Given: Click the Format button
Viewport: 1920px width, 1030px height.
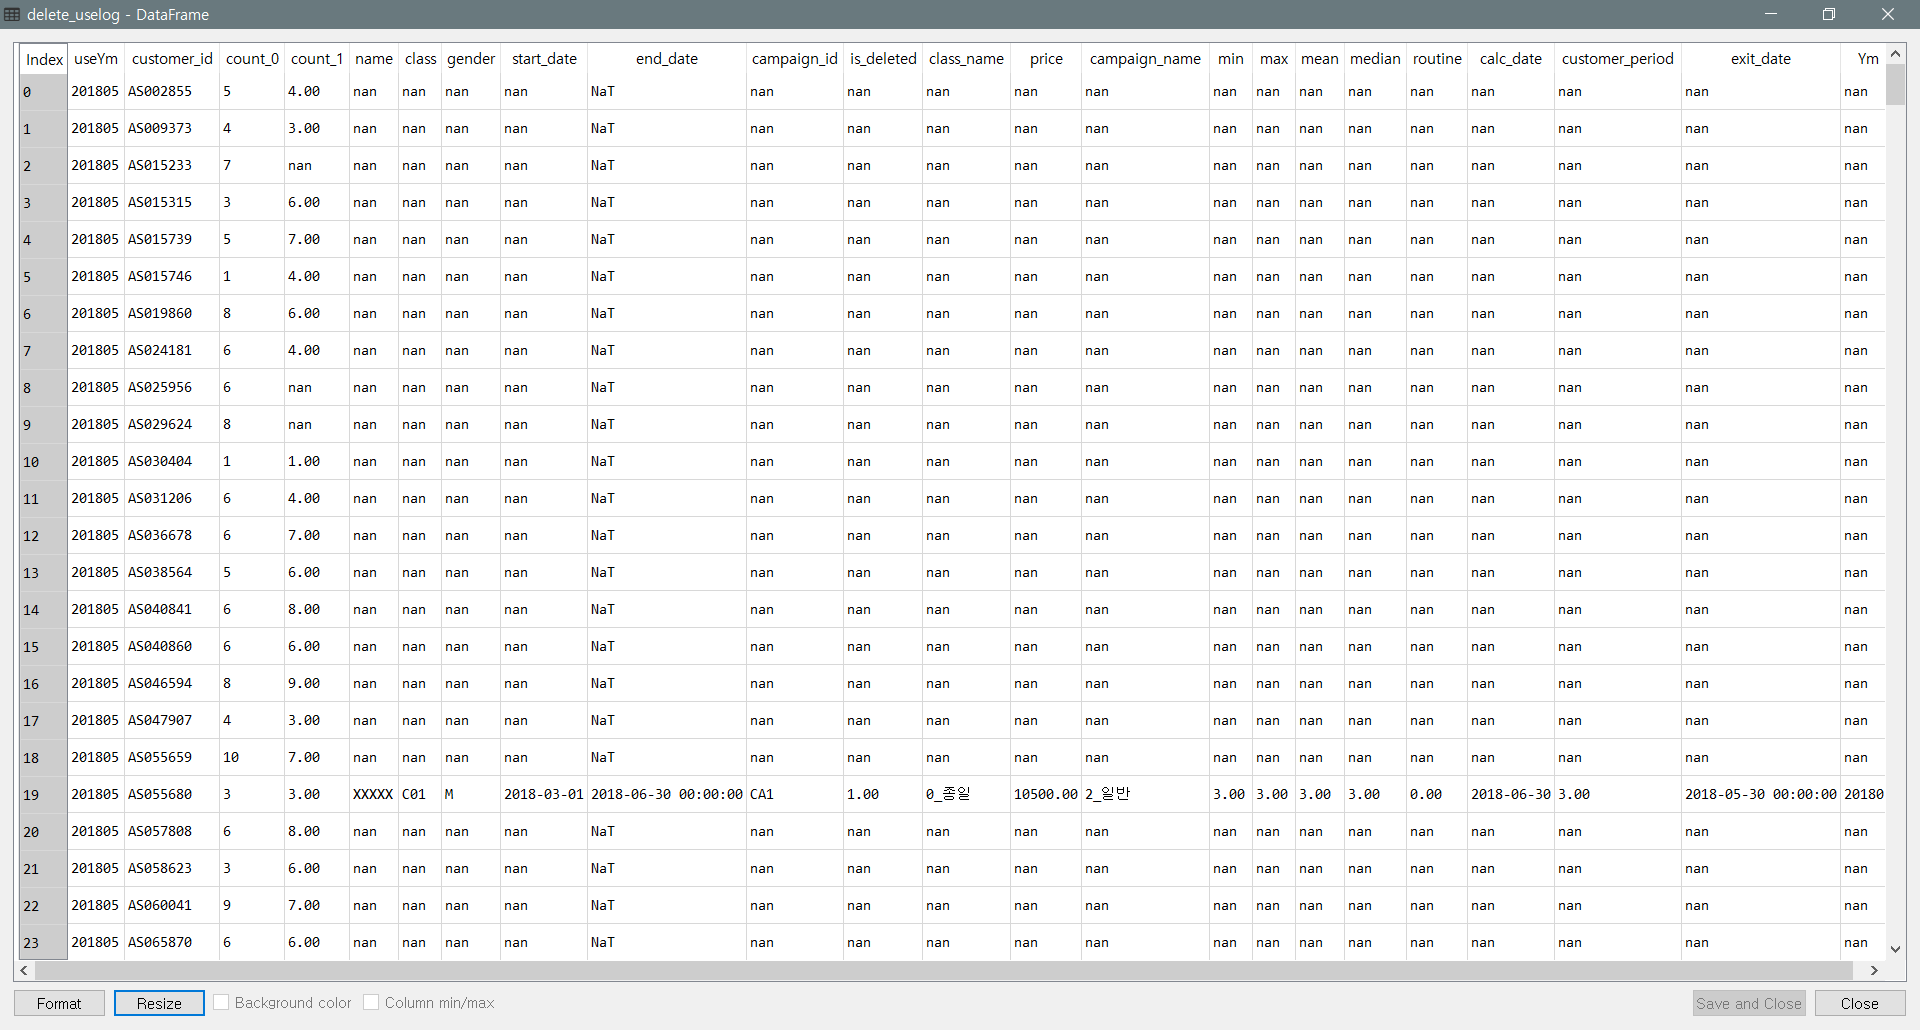Looking at the screenshot, I should [59, 1003].
